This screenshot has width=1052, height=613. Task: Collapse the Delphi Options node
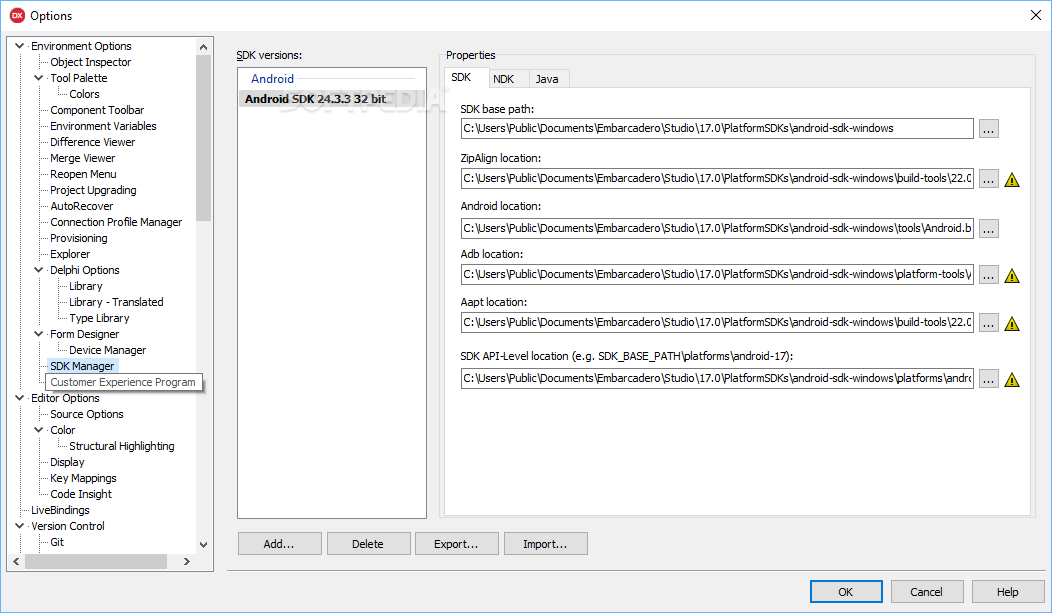(38, 270)
